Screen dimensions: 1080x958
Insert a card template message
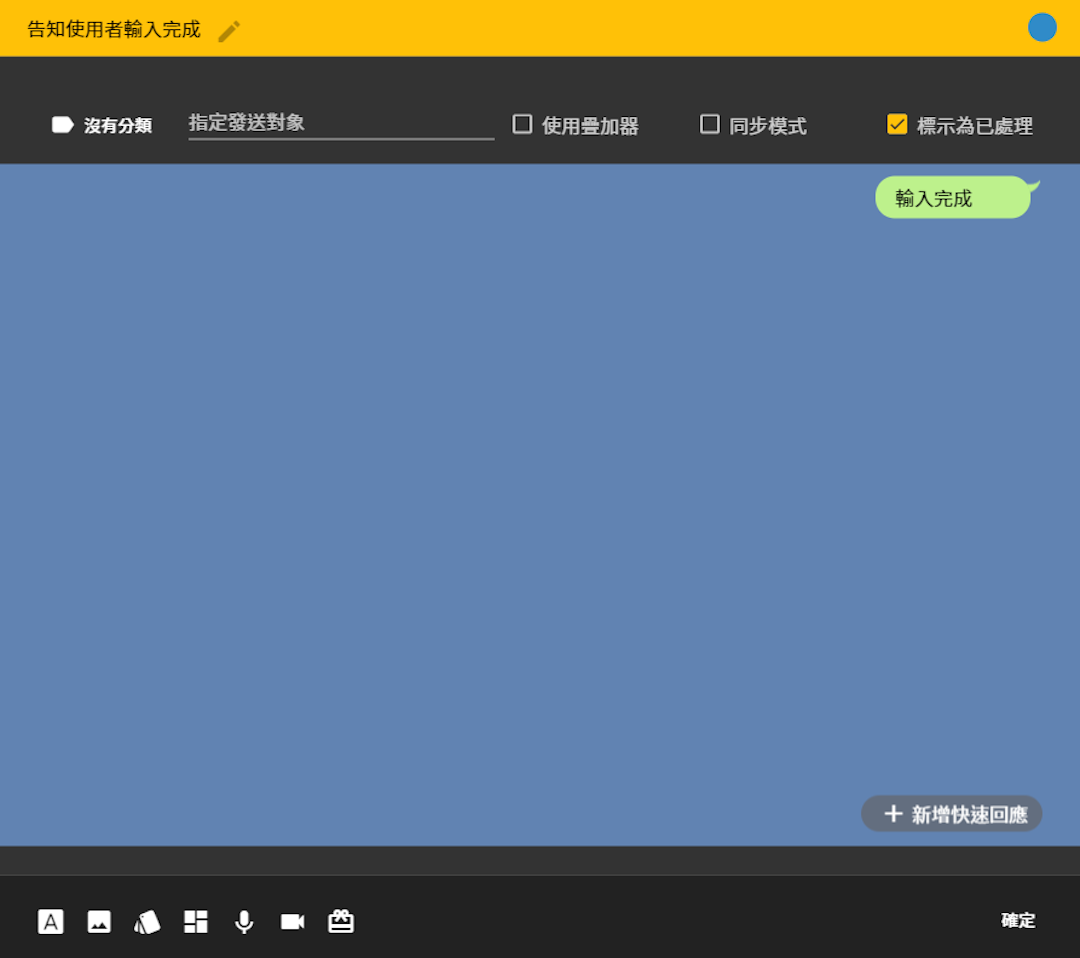pos(147,921)
